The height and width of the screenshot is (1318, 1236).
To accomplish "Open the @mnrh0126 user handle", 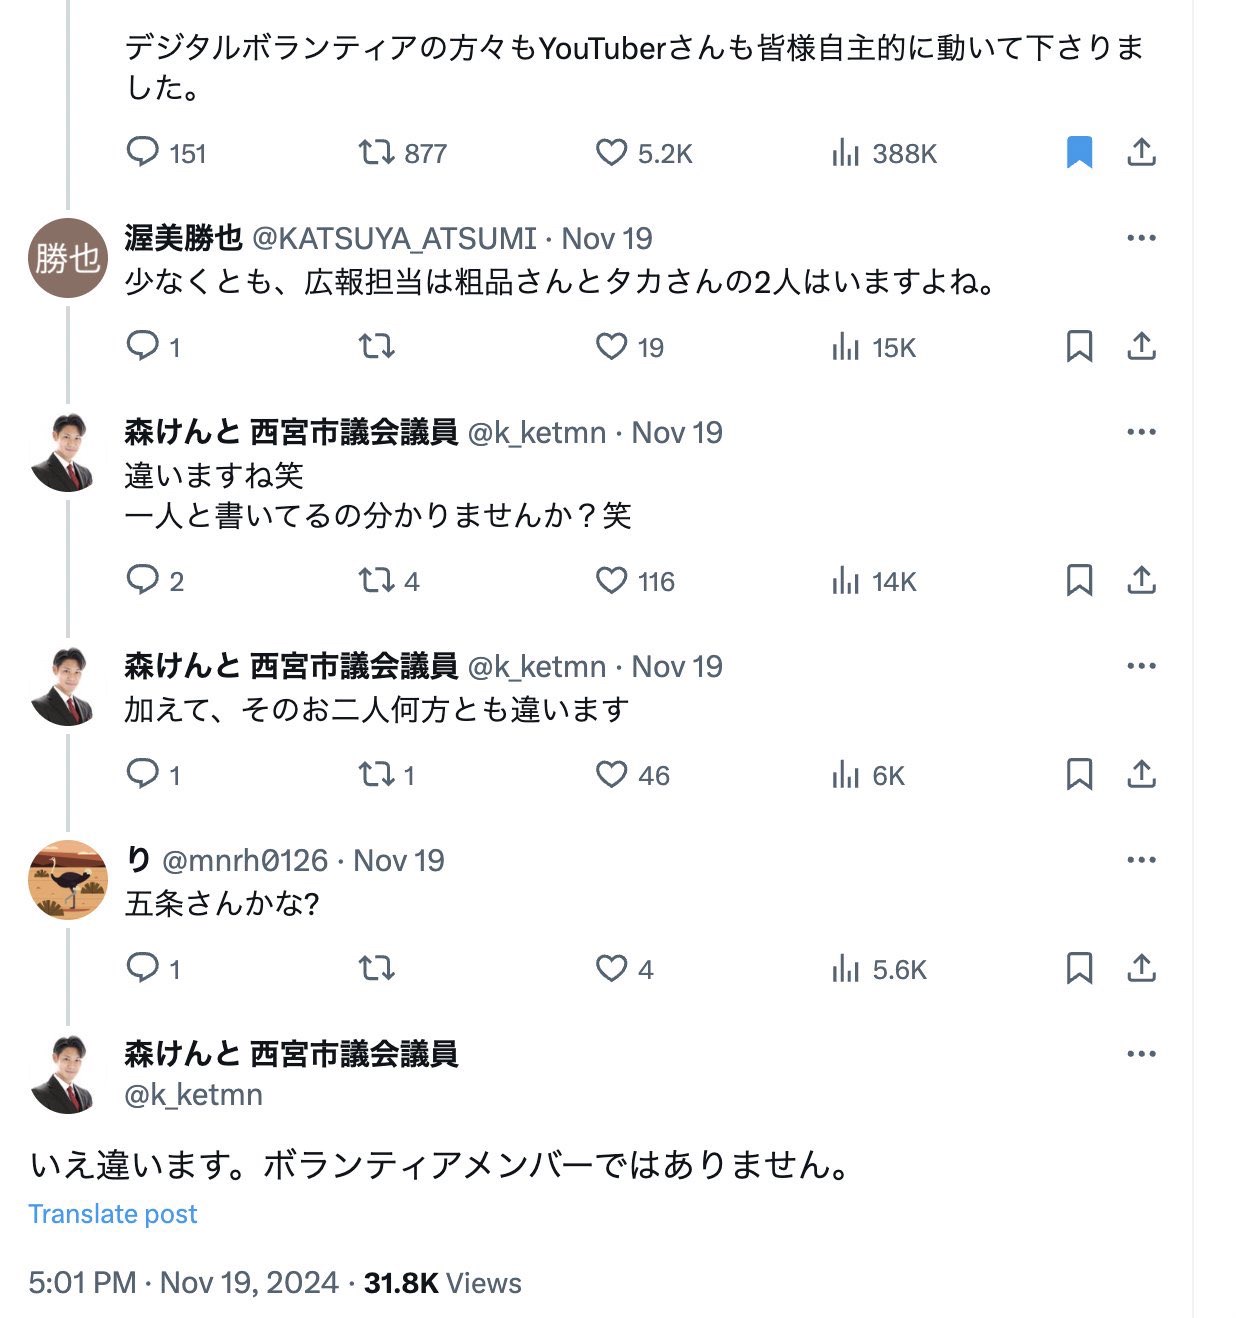I will 244,860.
